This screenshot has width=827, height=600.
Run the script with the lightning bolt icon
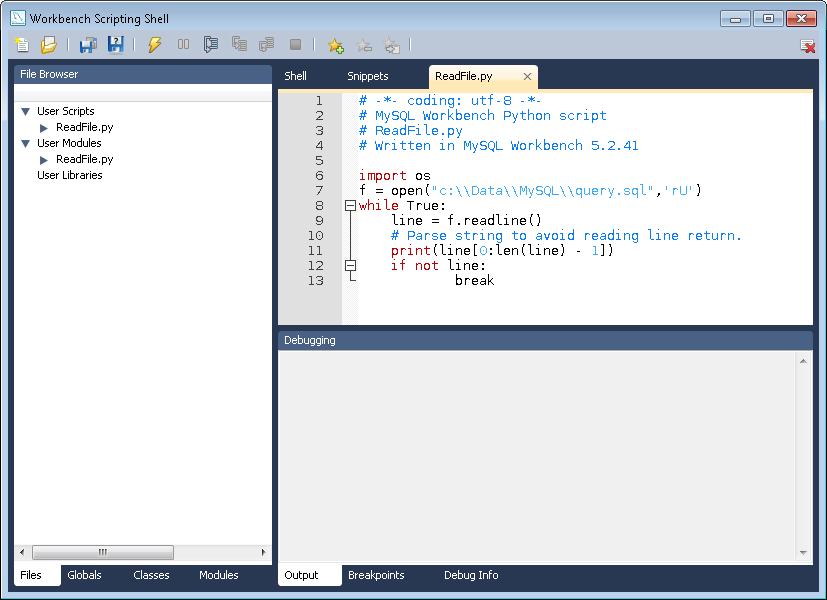(x=154, y=45)
